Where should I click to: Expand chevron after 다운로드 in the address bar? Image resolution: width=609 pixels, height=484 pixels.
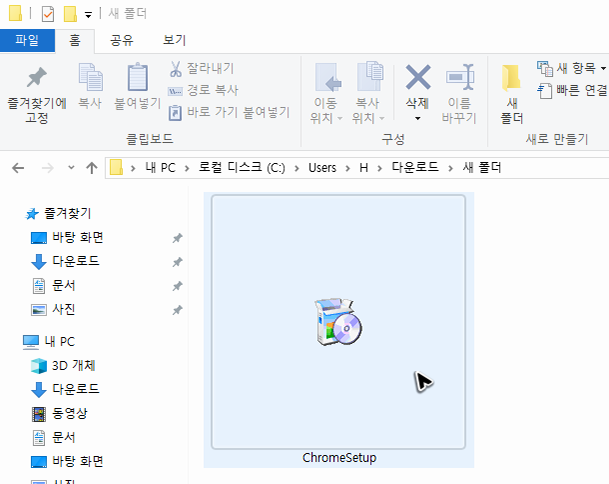pos(451,168)
